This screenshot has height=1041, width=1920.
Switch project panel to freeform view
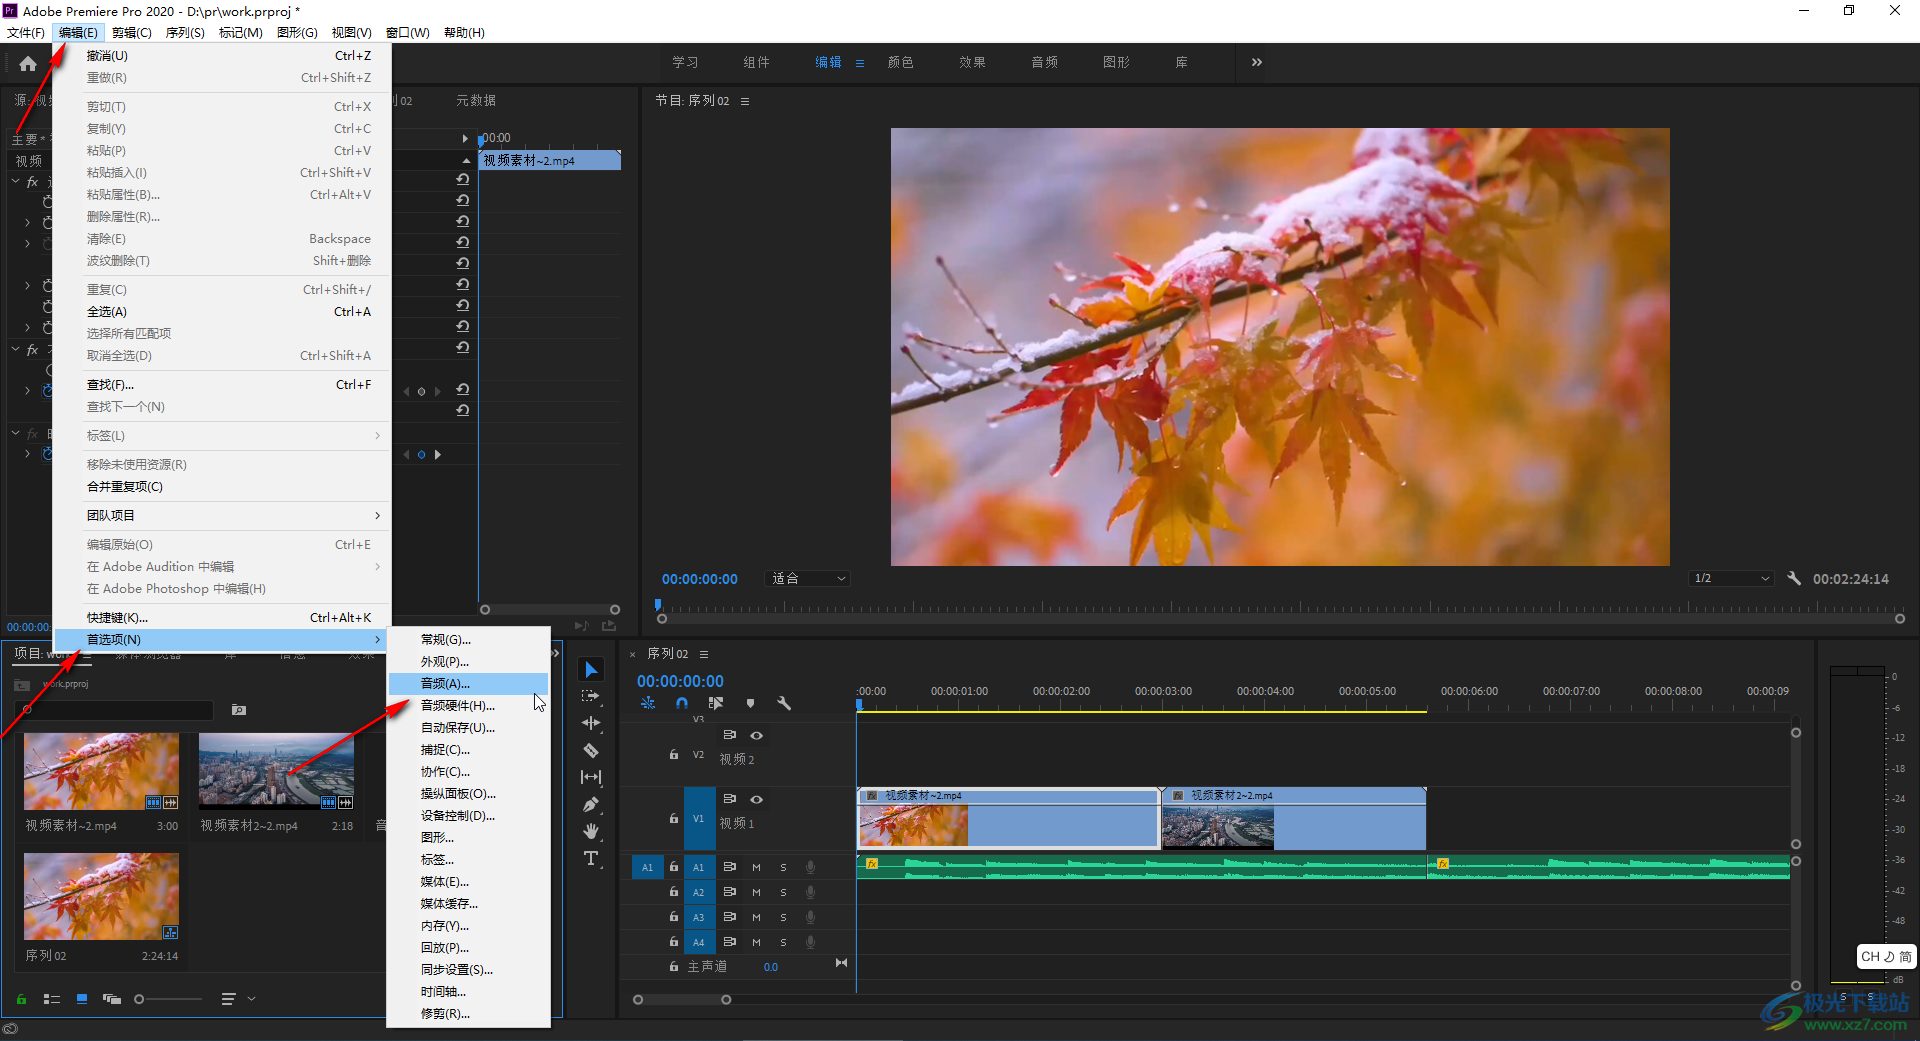click(112, 998)
